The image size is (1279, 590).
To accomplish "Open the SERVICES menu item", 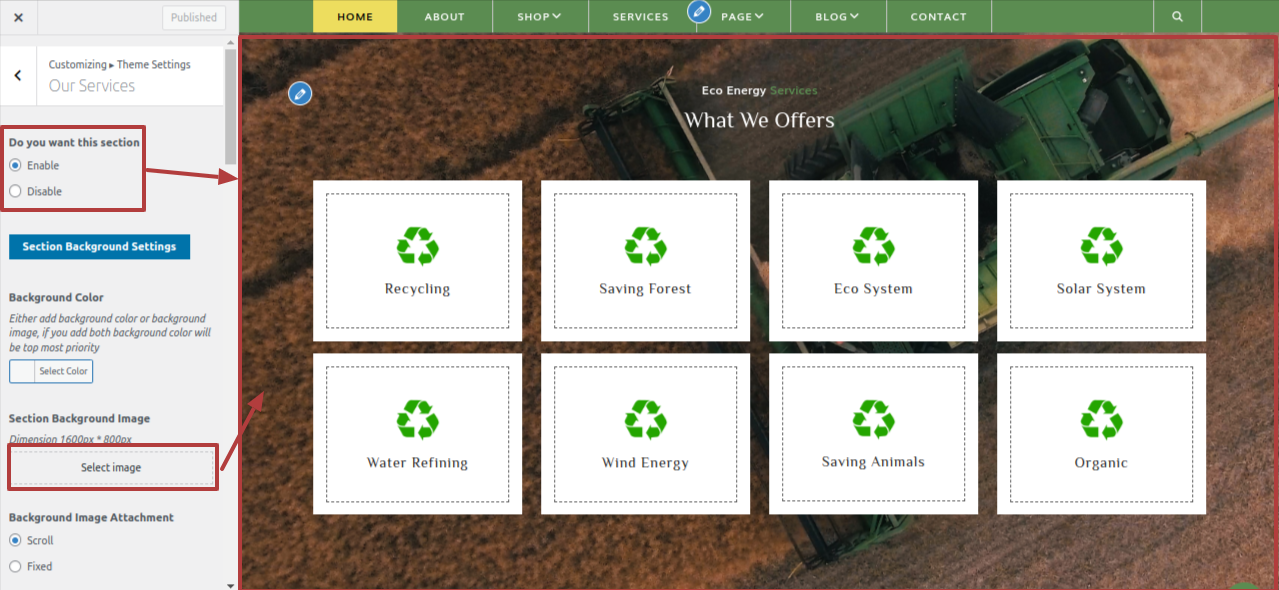I will pyautogui.click(x=641, y=17).
